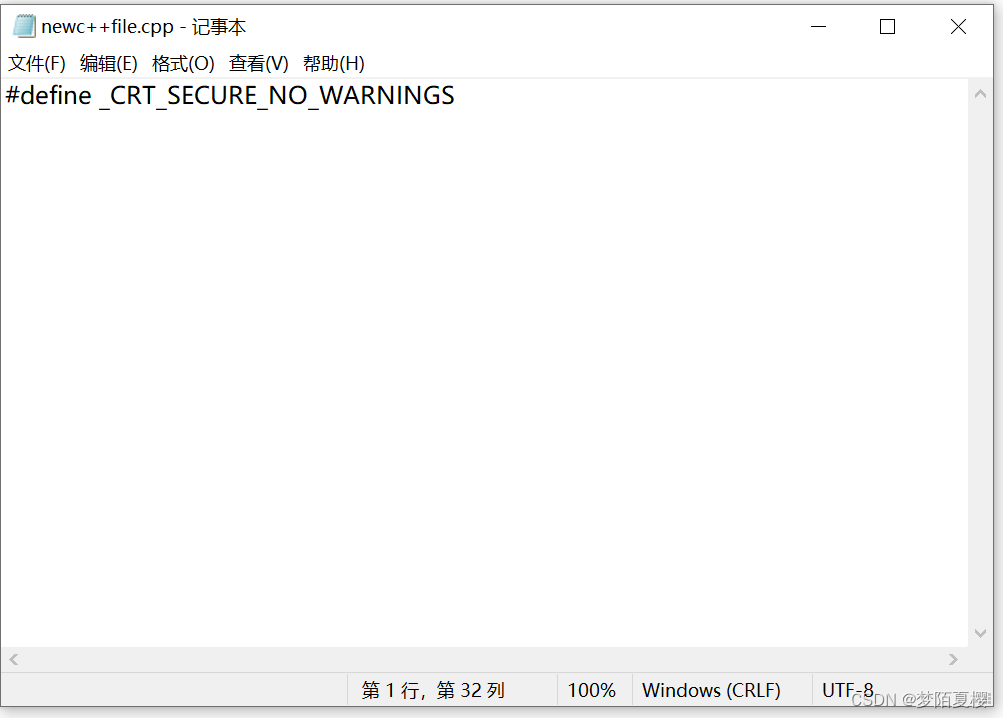The width and height of the screenshot is (1003, 718).
Task: Place cursor on the #define text line
Action: point(230,95)
